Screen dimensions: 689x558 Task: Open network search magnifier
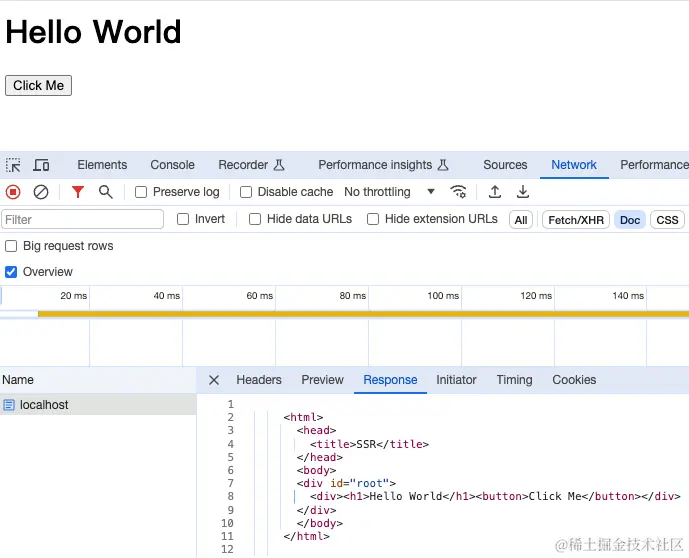[105, 192]
